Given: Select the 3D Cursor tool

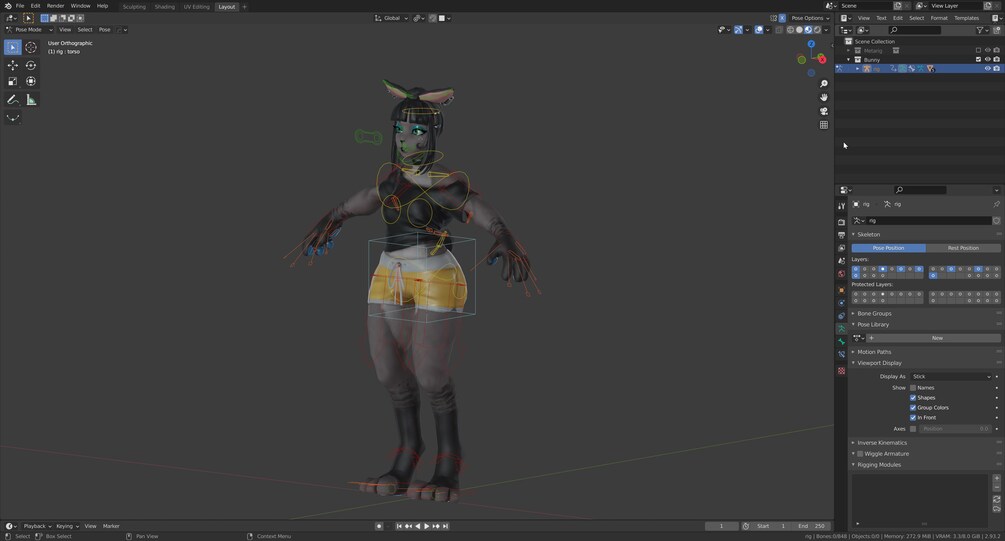Looking at the screenshot, I should tap(31, 47).
